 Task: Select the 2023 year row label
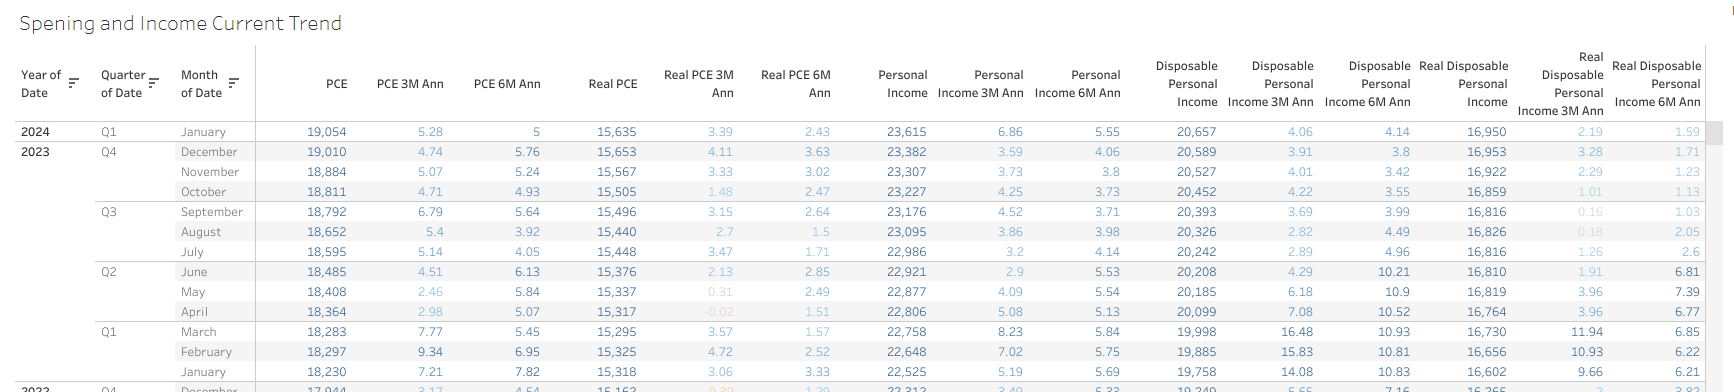[35, 152]
